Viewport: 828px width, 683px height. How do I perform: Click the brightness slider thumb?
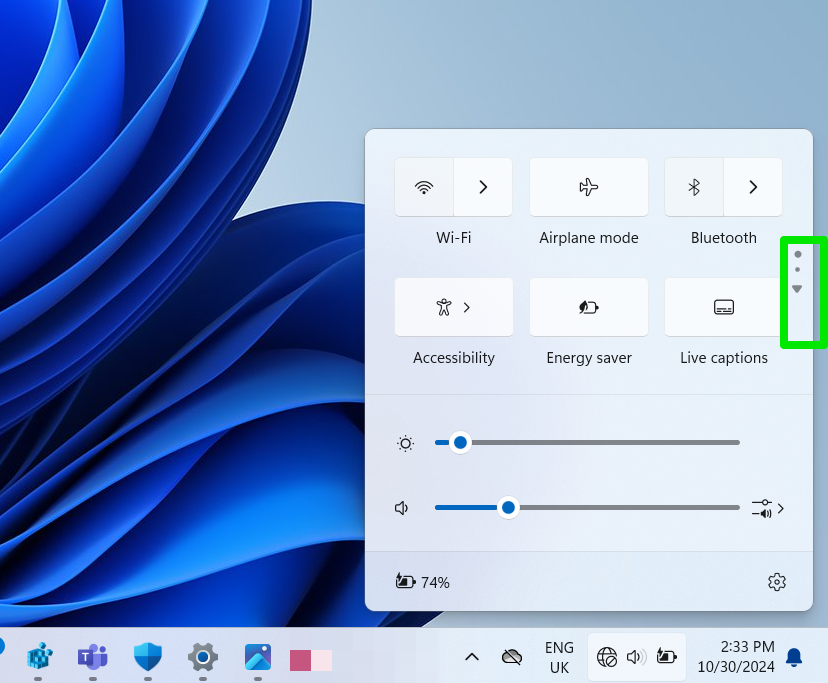tap(460, 443)
